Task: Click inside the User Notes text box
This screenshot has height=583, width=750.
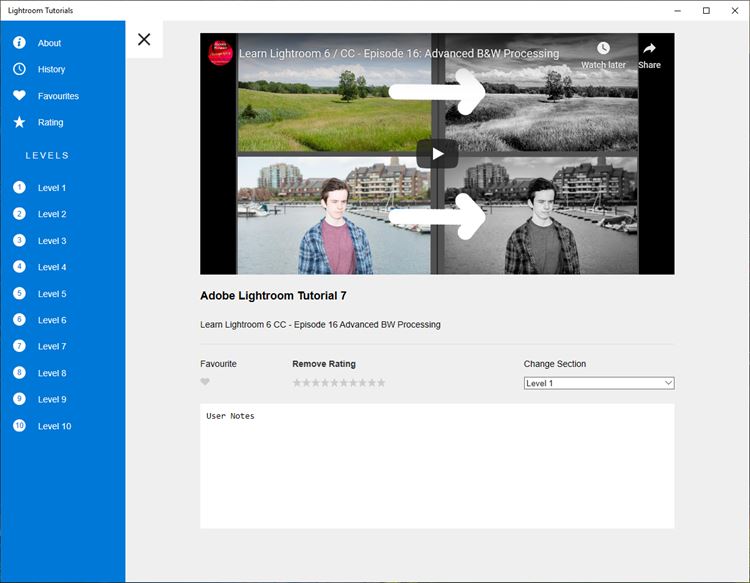Action: coord(437,466)
